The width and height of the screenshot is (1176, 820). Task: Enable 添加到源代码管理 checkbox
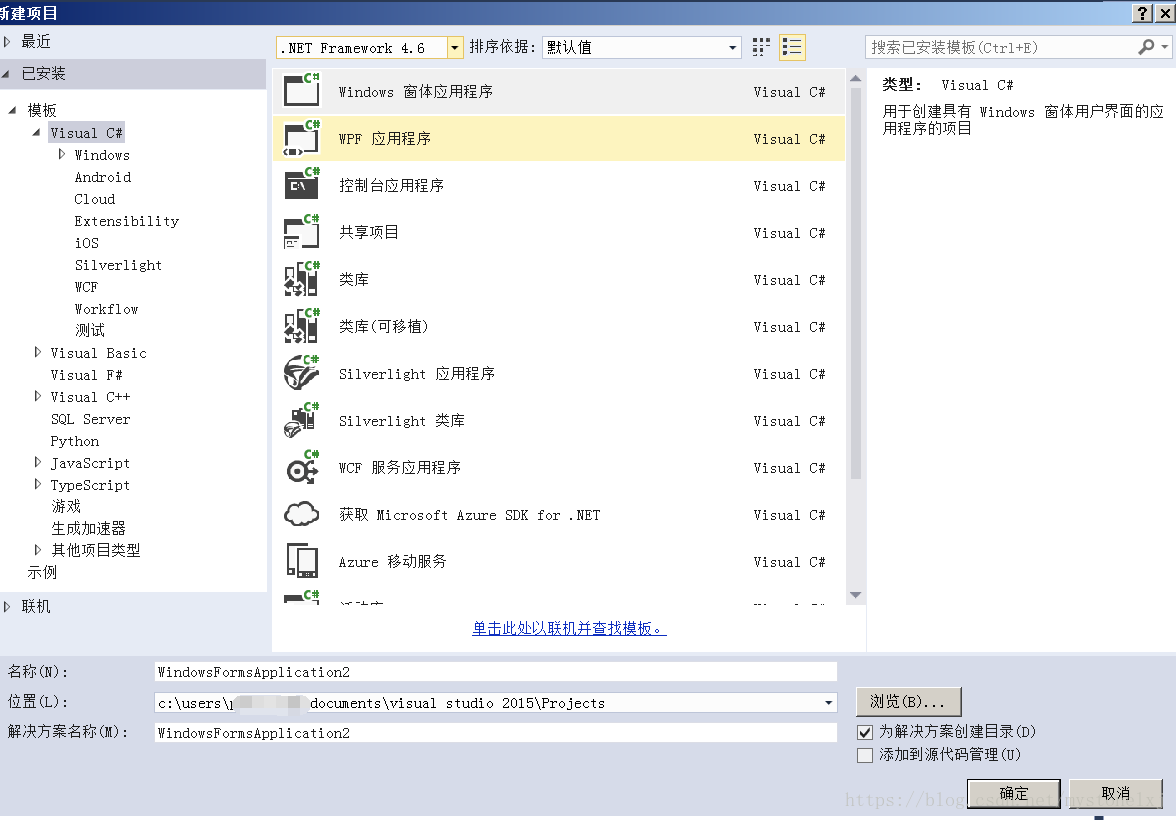coord(865,755)
